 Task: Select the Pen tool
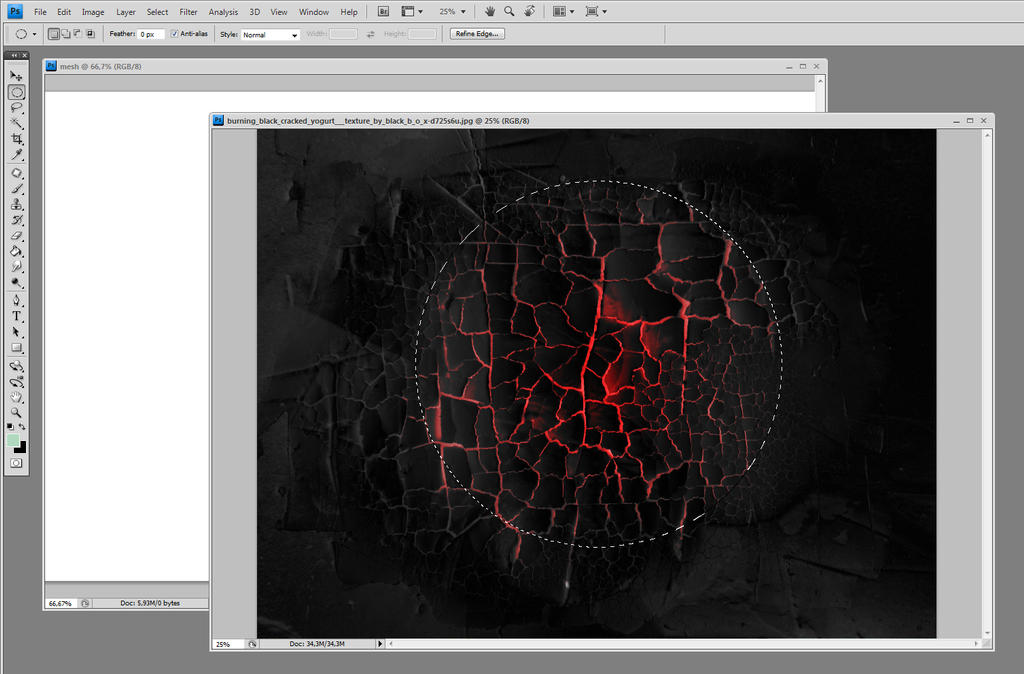(16, 300)
